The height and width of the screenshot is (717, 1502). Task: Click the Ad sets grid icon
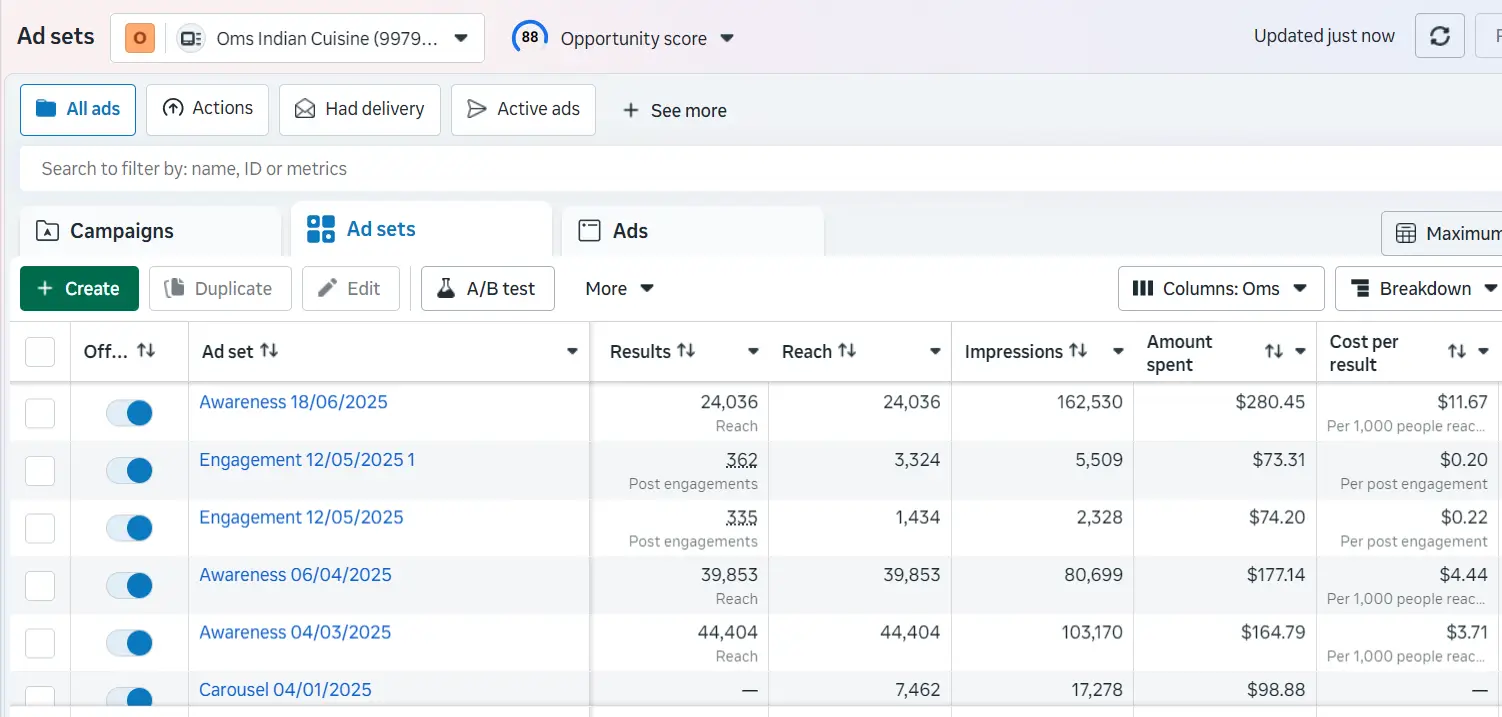(x=320, y=229)
